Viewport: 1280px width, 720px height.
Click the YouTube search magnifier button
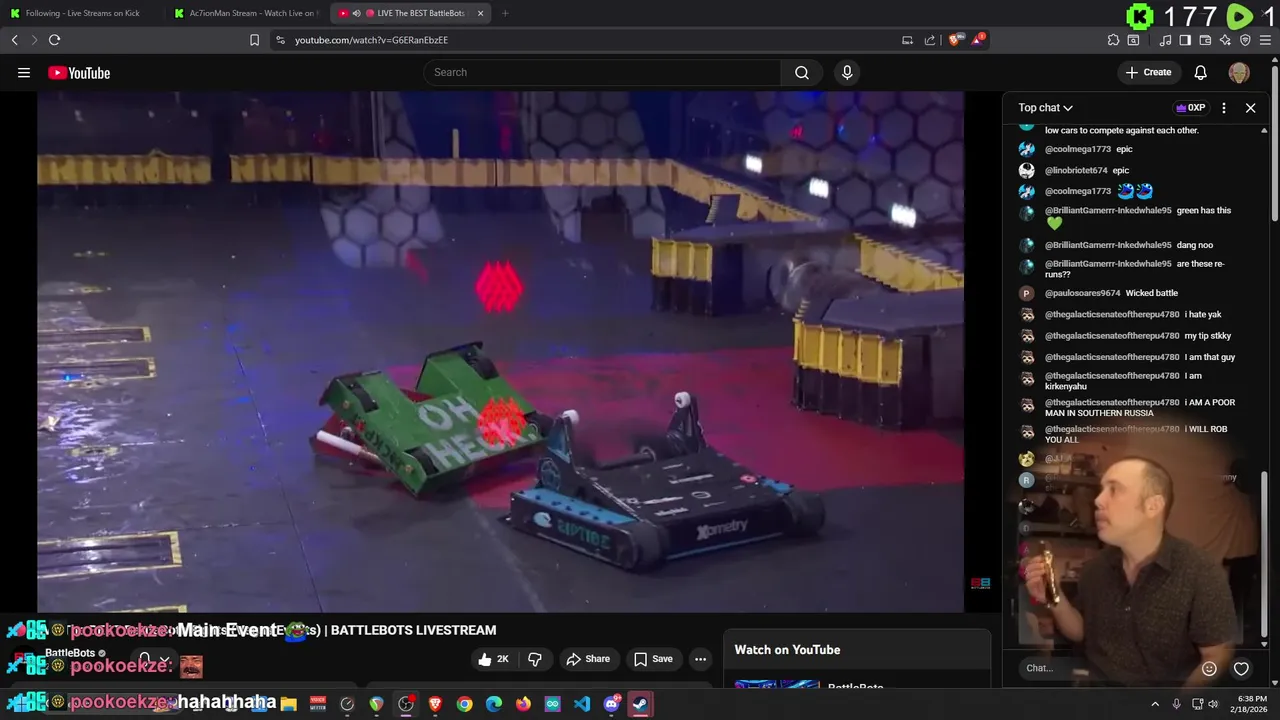pos(802,72)
